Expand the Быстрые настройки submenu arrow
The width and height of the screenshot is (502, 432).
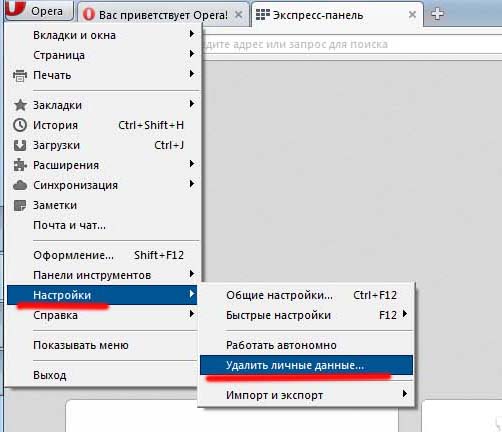pyautogui.click(x=405, y=314)
